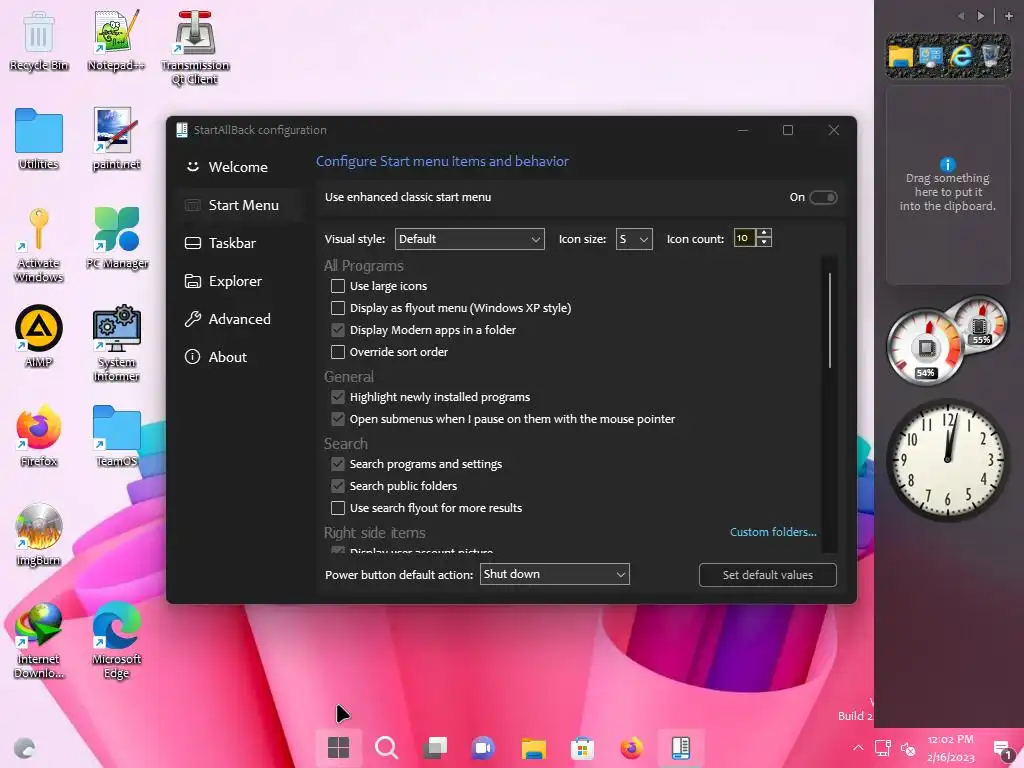The height and width of the screenshot is (768, 1024).
Task: Show hidden tray icons chevron
Action: 858,748
